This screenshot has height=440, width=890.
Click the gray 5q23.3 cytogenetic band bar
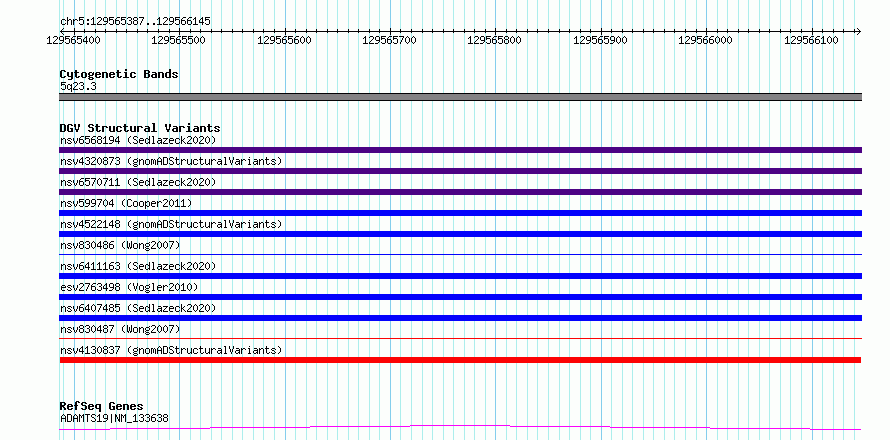click(460, 97)
